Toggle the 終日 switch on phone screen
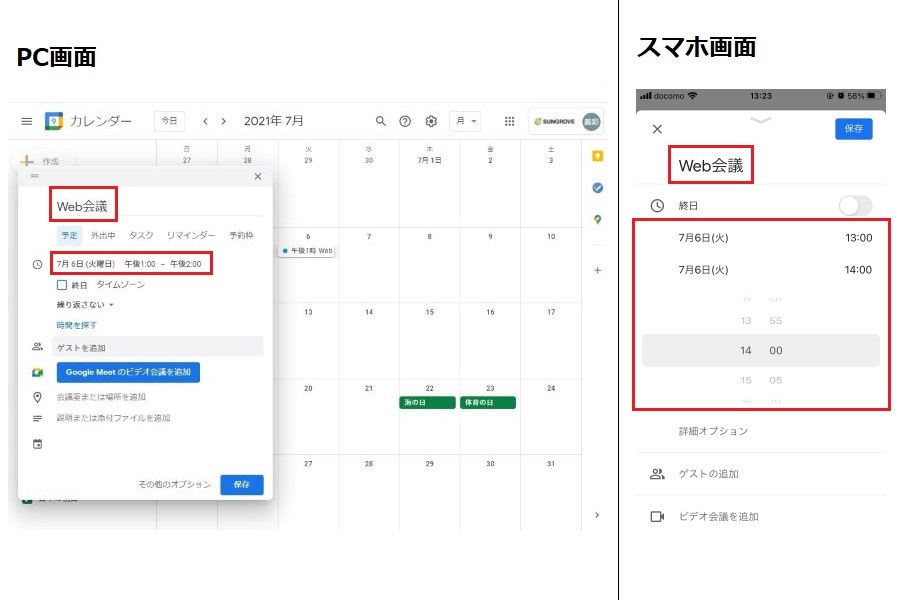Image resolution: width=900 pixels, height=600 pixels. 855,205
